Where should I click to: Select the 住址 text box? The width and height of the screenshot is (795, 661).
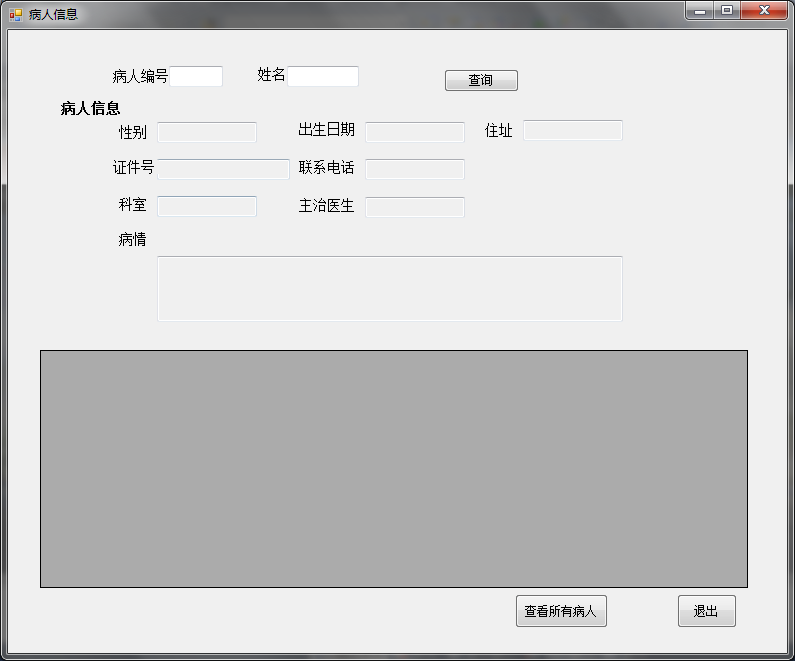click(572, 130)
